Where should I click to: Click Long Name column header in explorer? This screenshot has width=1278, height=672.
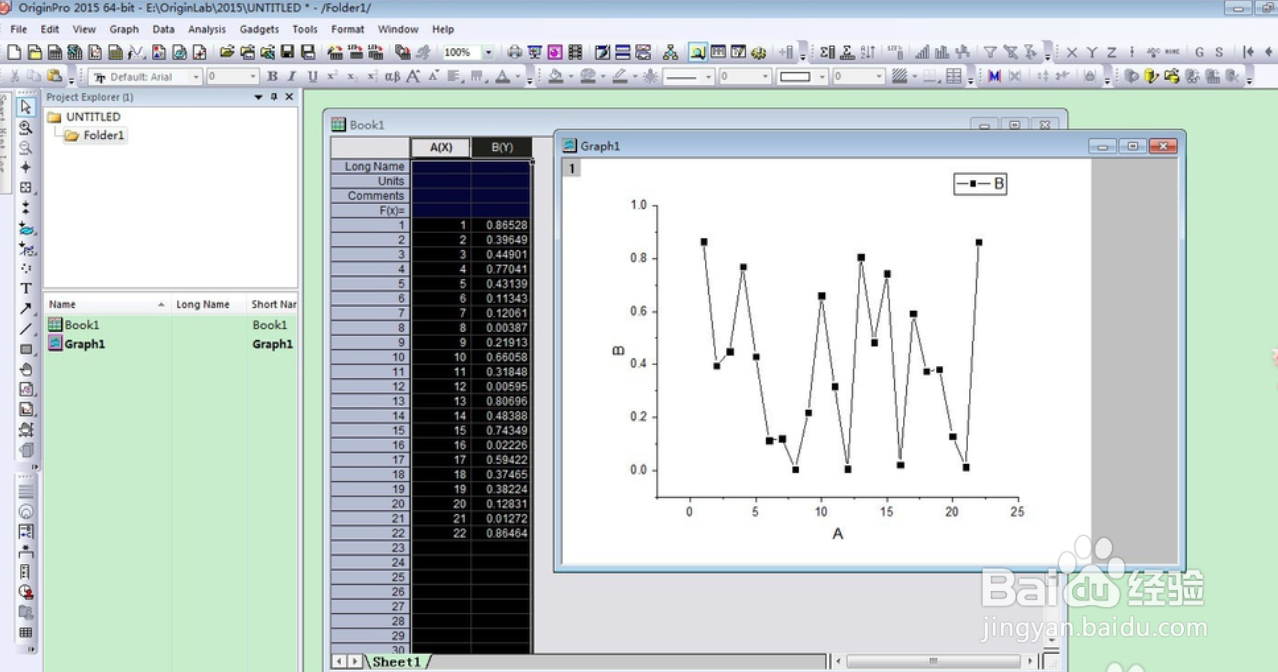pyautogui.click(x=209, y=304)
